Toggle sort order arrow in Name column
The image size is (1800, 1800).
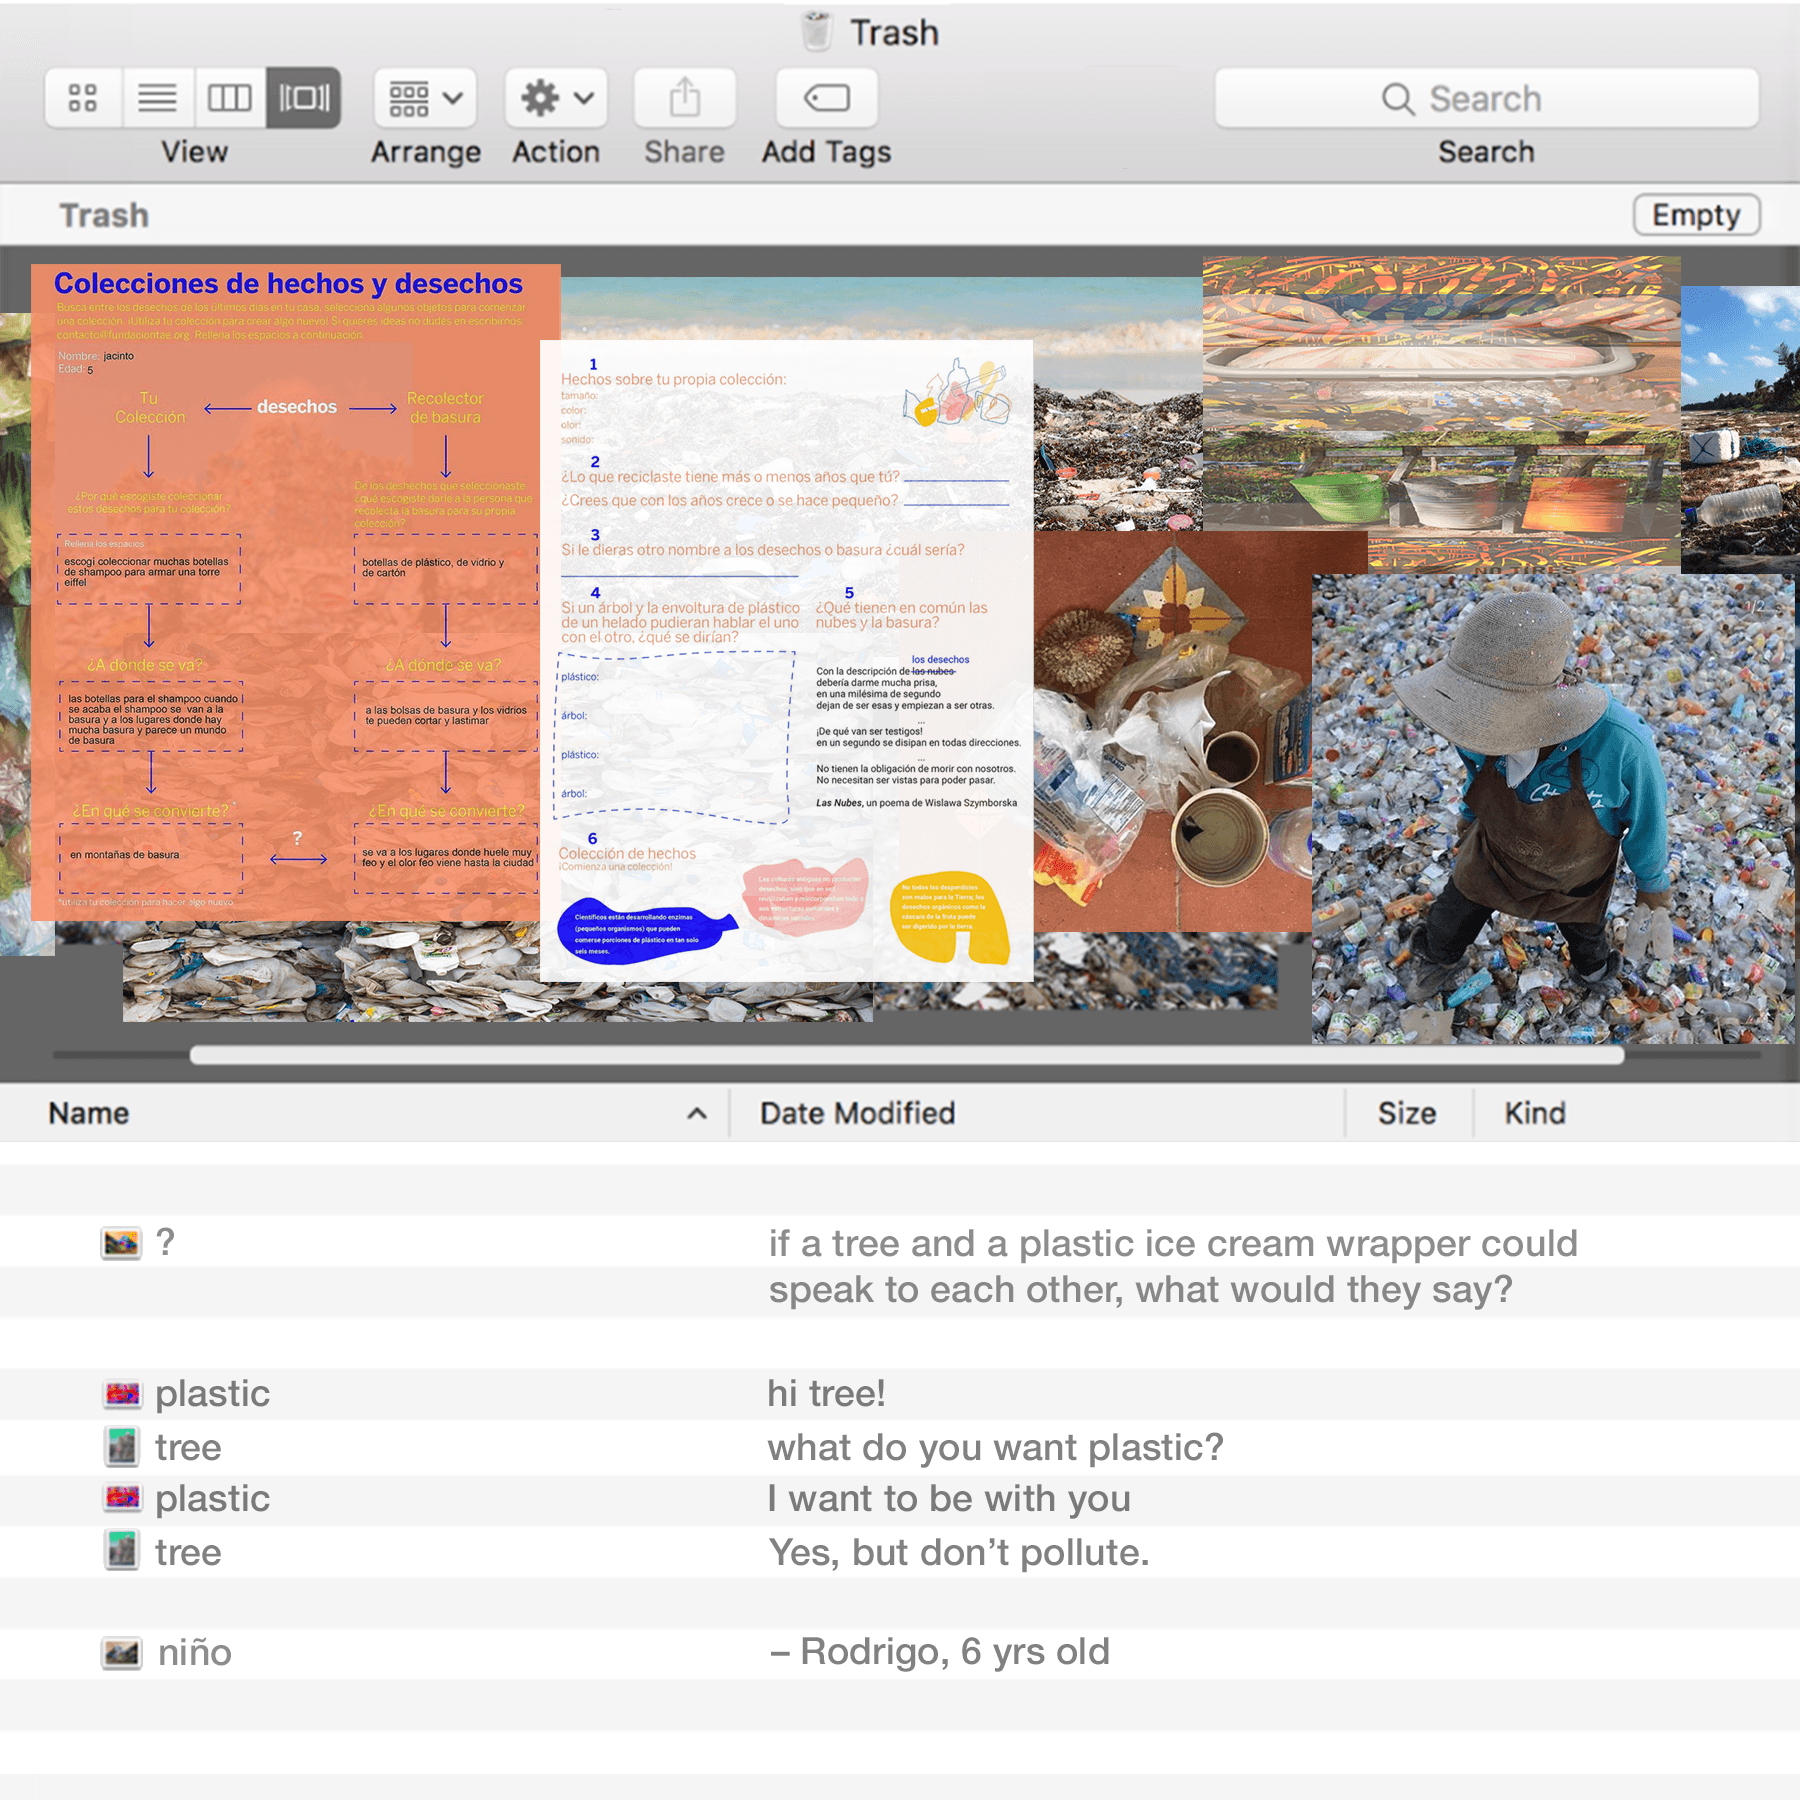click(697, 1113)
